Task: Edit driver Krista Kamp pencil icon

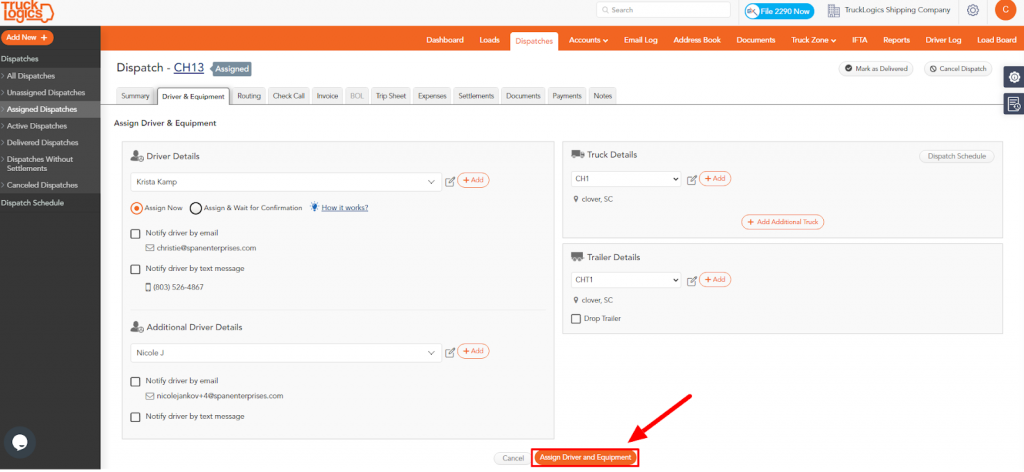Action: click(x=450, y=181)
